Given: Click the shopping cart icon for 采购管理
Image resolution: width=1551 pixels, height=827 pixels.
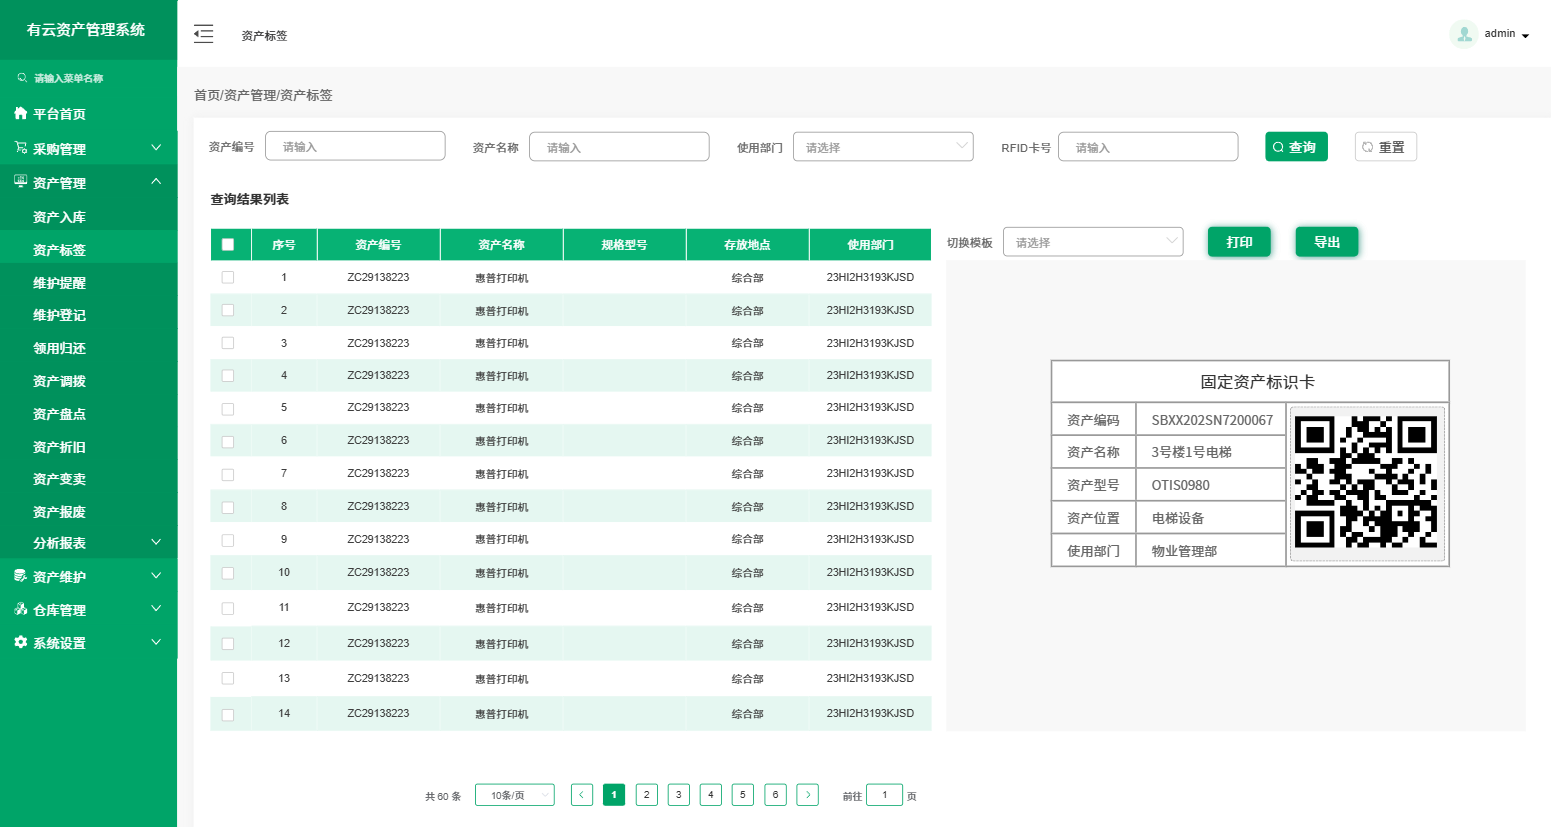Looking at the screenshot, I should click(20, 148).
